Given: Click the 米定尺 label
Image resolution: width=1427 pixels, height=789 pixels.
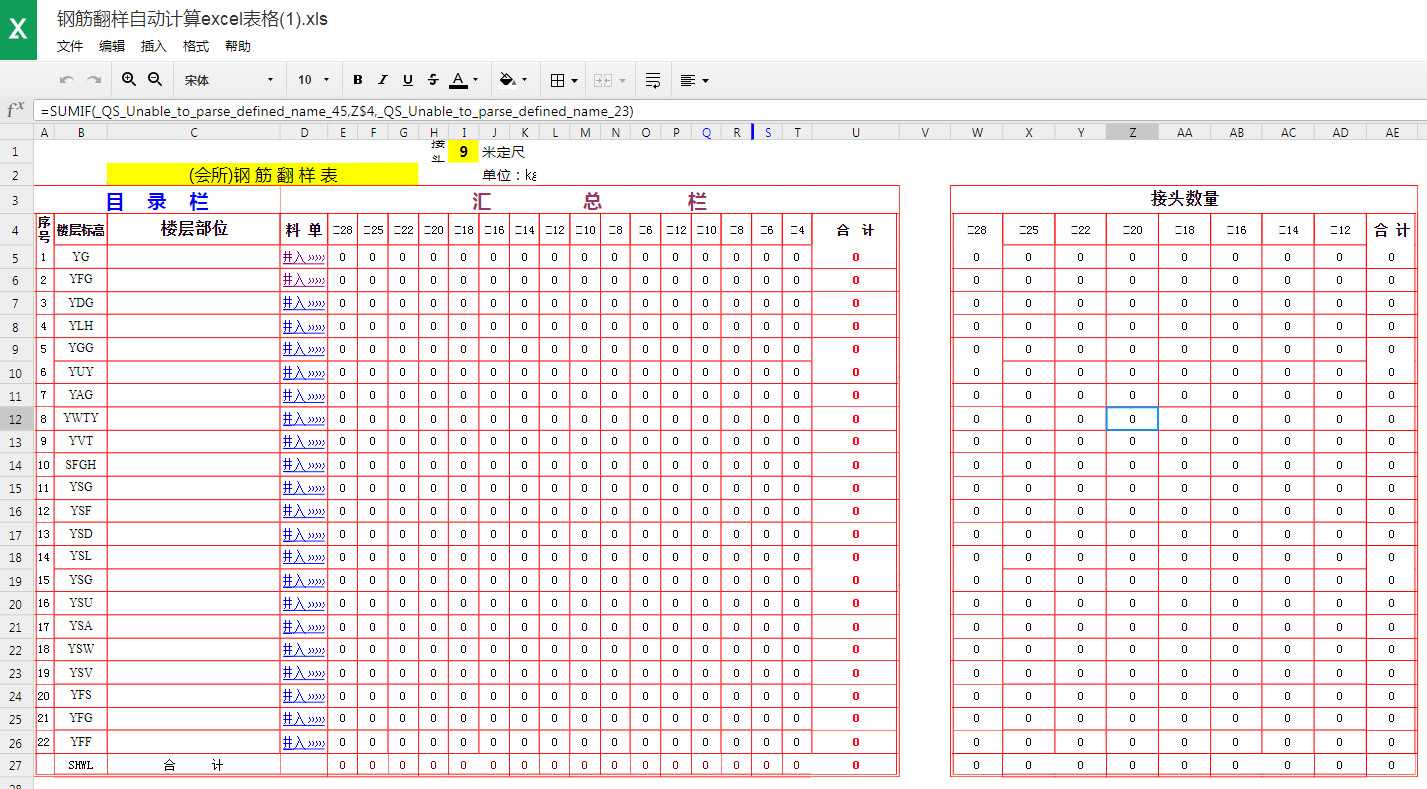Looking at the screenshot, I should [503, 152].
